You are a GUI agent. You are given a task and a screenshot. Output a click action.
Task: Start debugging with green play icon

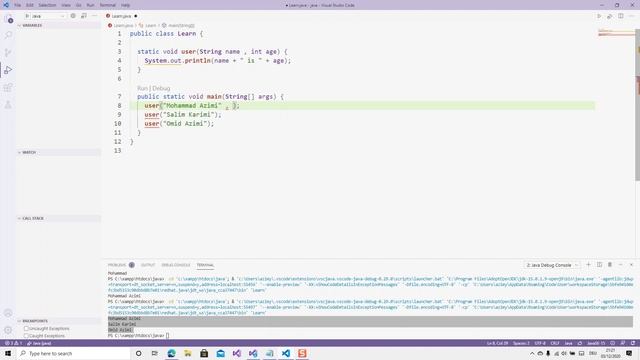tap(27, 16)
